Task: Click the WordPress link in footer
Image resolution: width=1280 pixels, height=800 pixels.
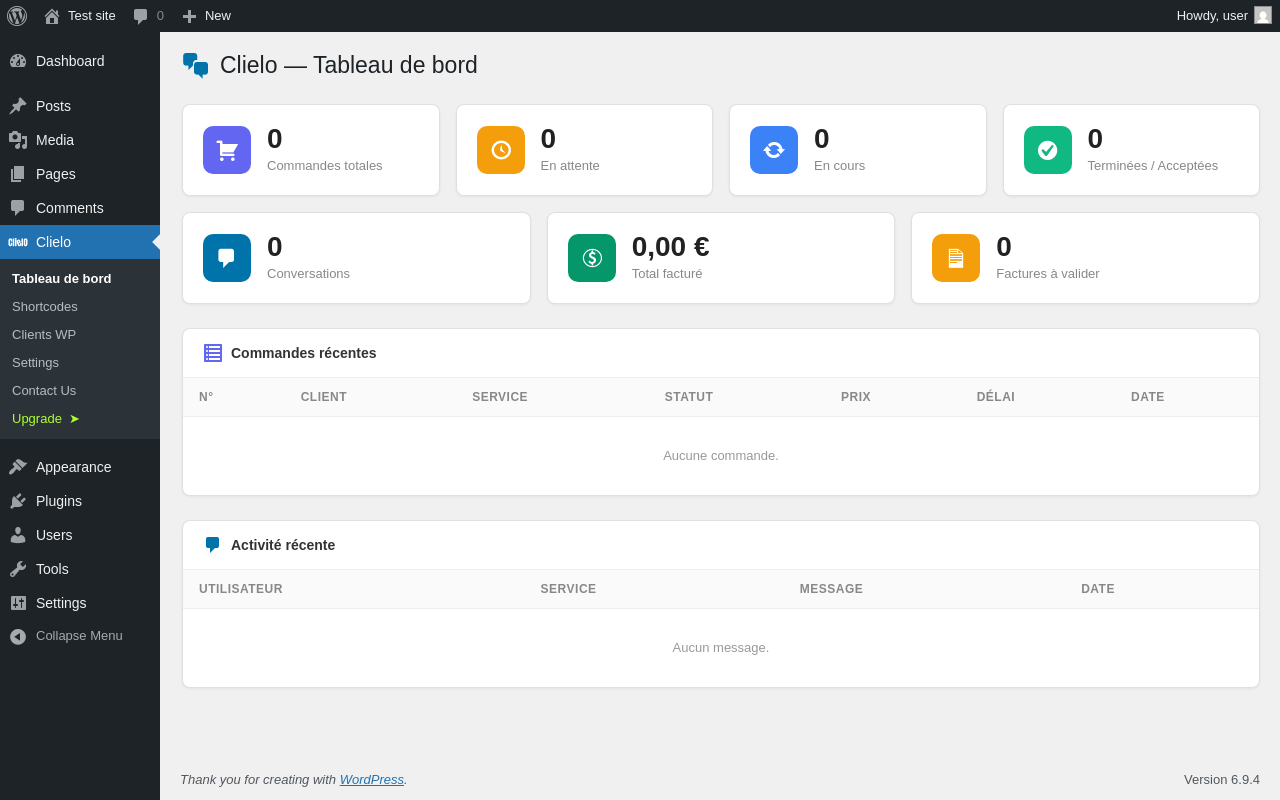Action: coord(372,779)
